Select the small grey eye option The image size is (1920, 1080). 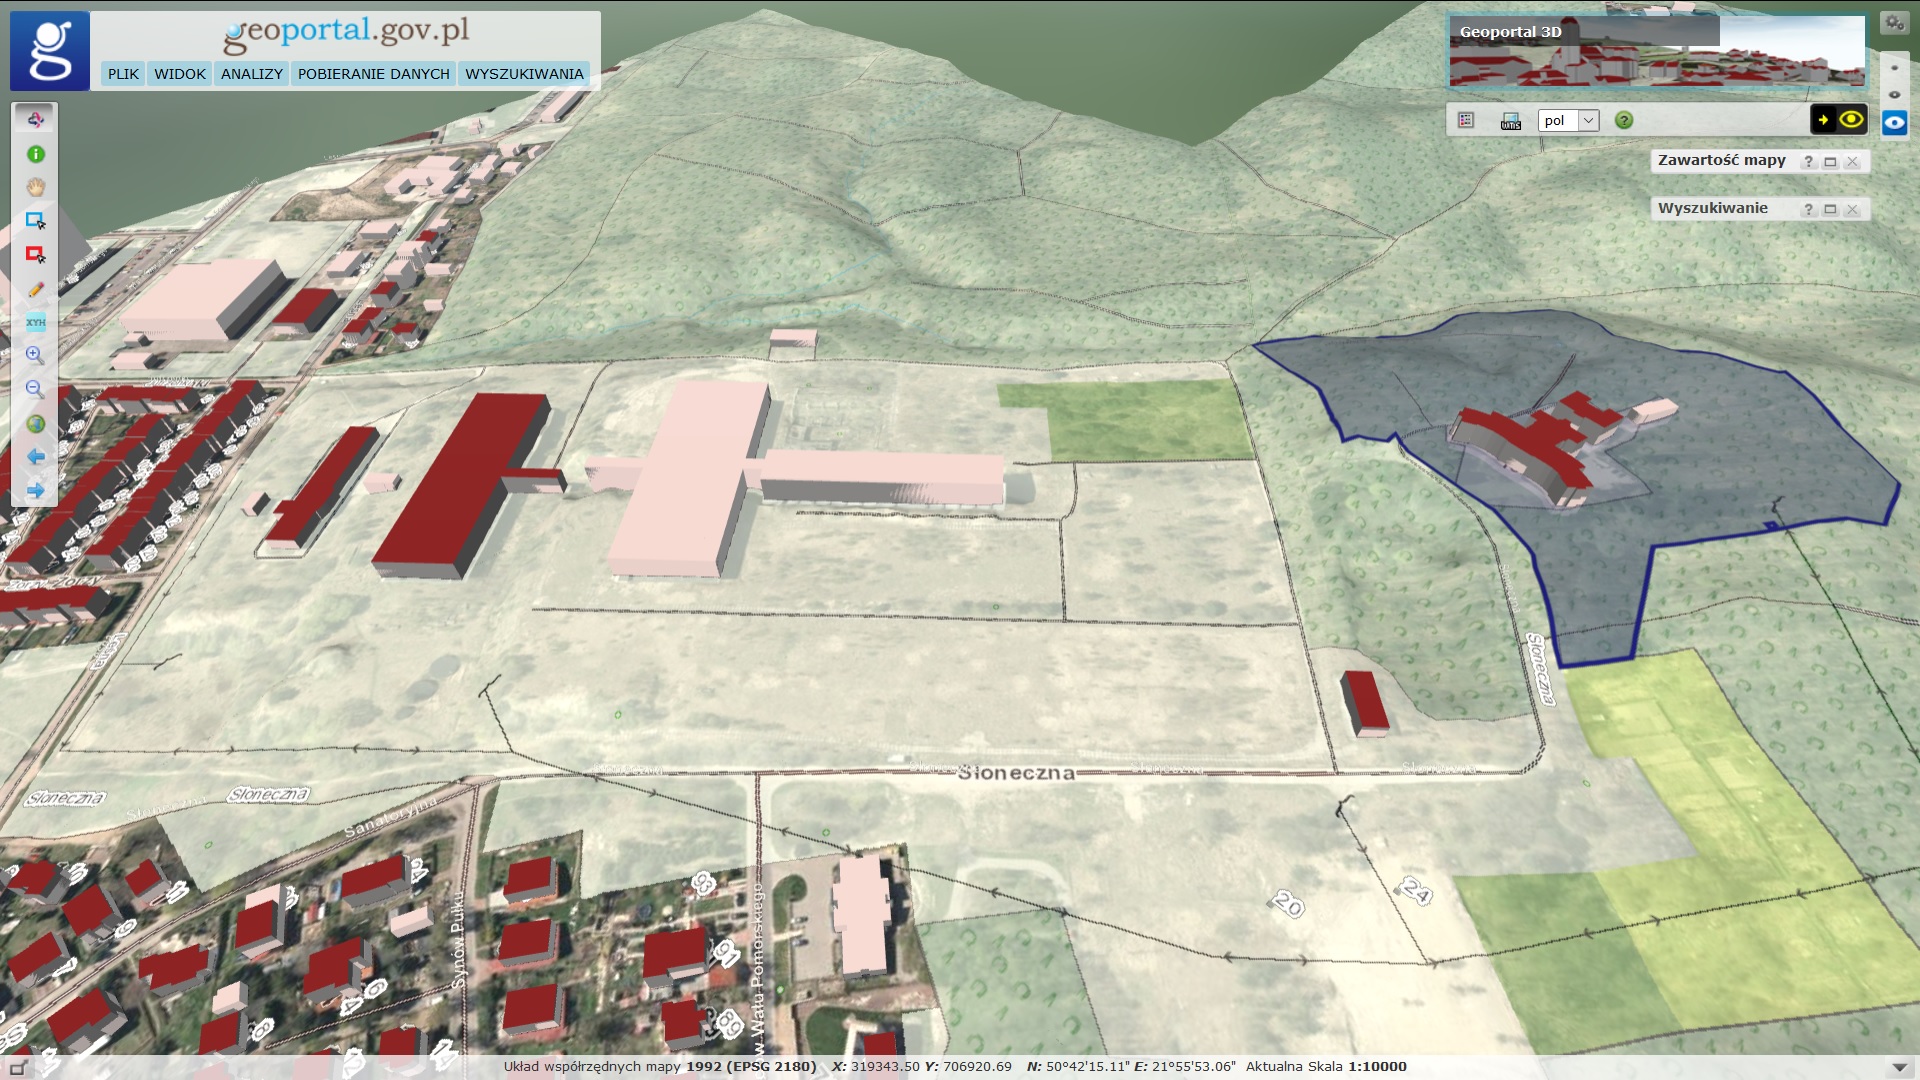(1894, 95)
